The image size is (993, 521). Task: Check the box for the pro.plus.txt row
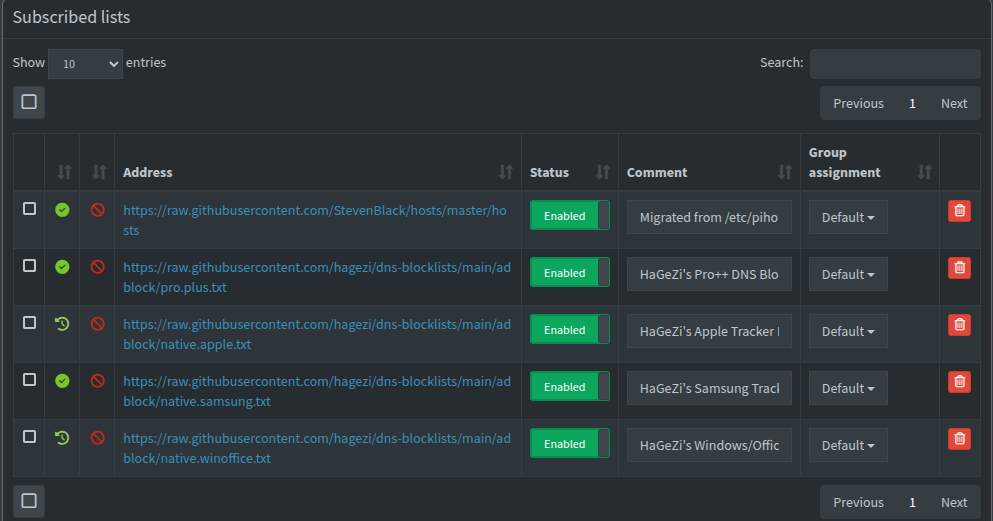point(29,266)
